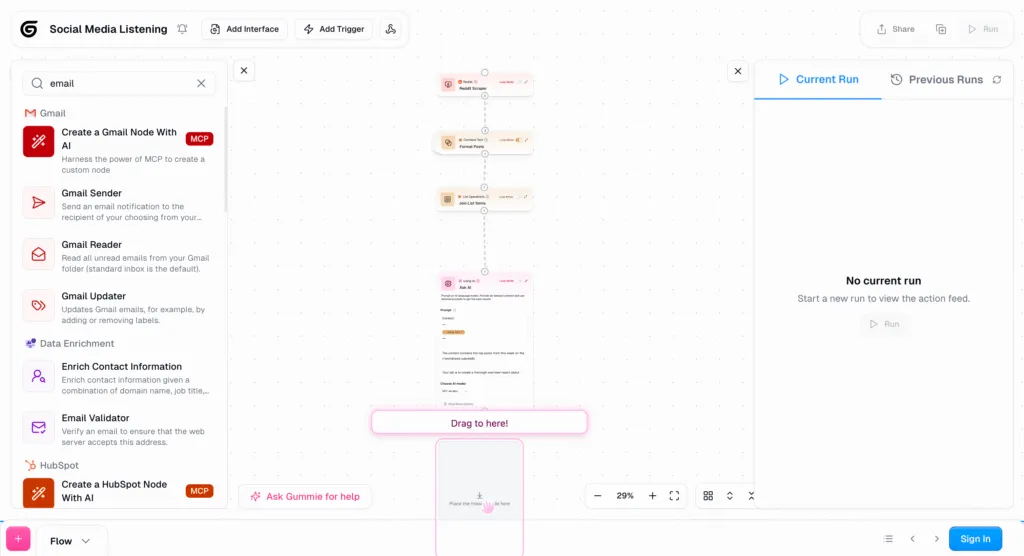Close the run panel
Viewport: 1024px width, 556px height.
738,71
